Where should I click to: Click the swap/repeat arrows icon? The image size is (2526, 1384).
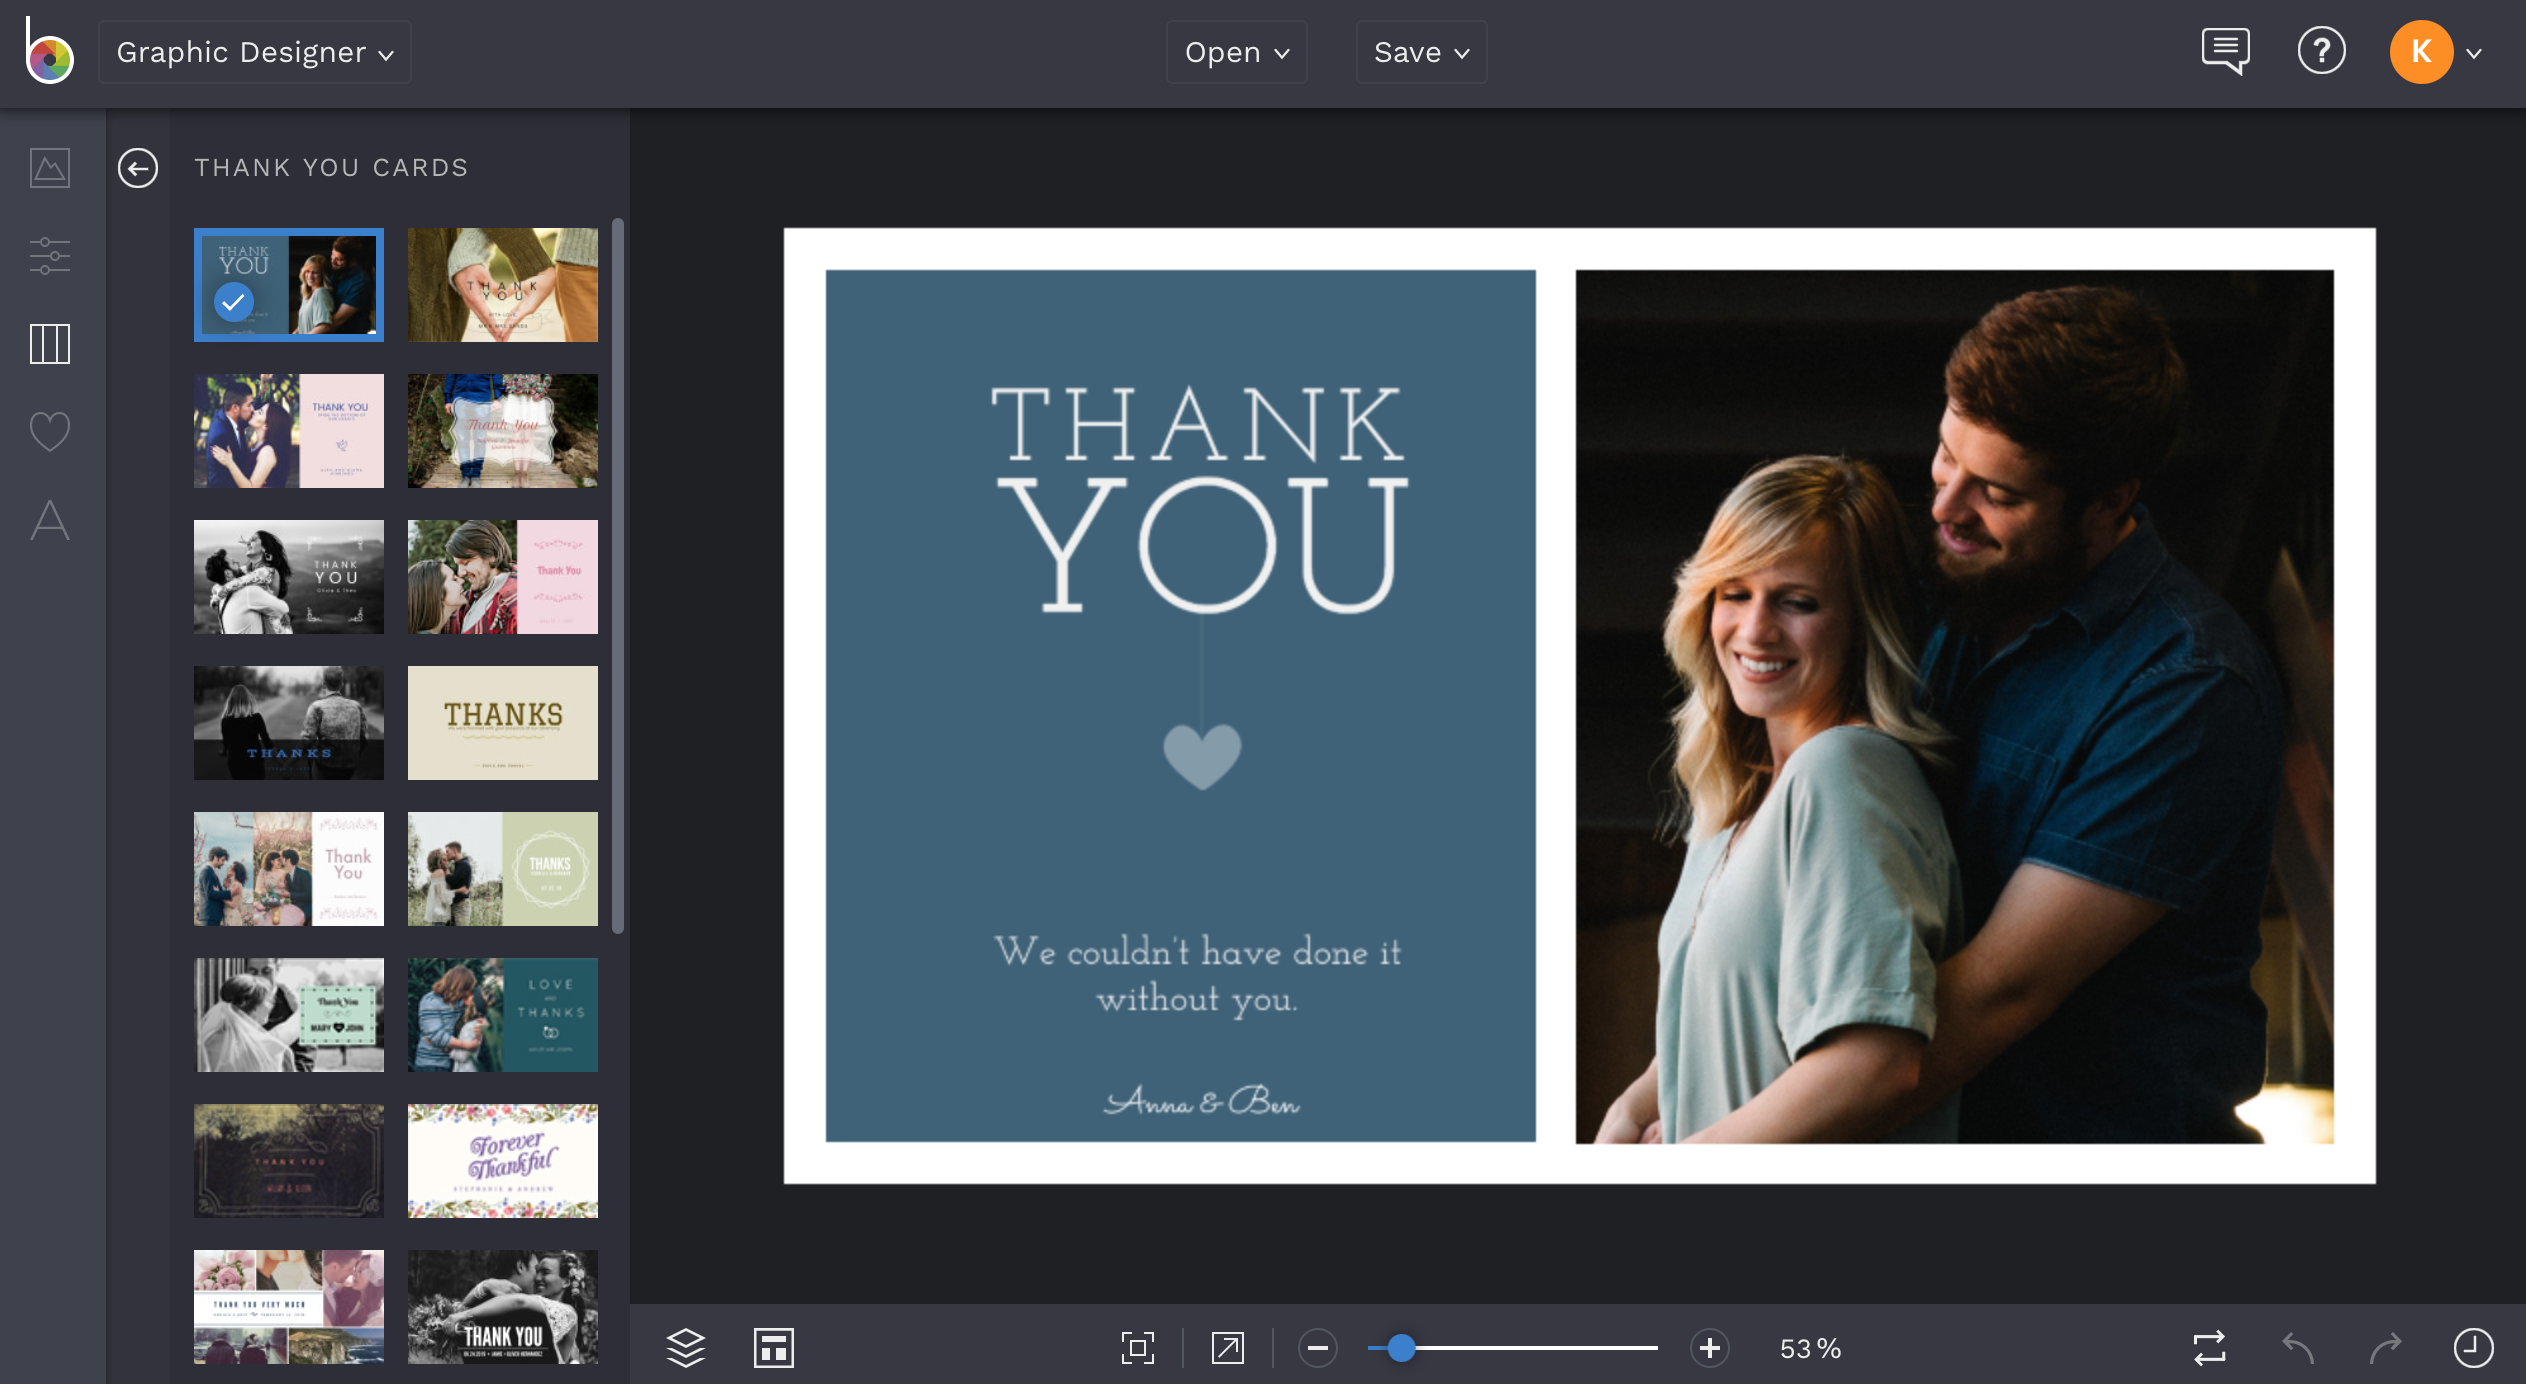pyautogui.click(x=2210, y=1348)
